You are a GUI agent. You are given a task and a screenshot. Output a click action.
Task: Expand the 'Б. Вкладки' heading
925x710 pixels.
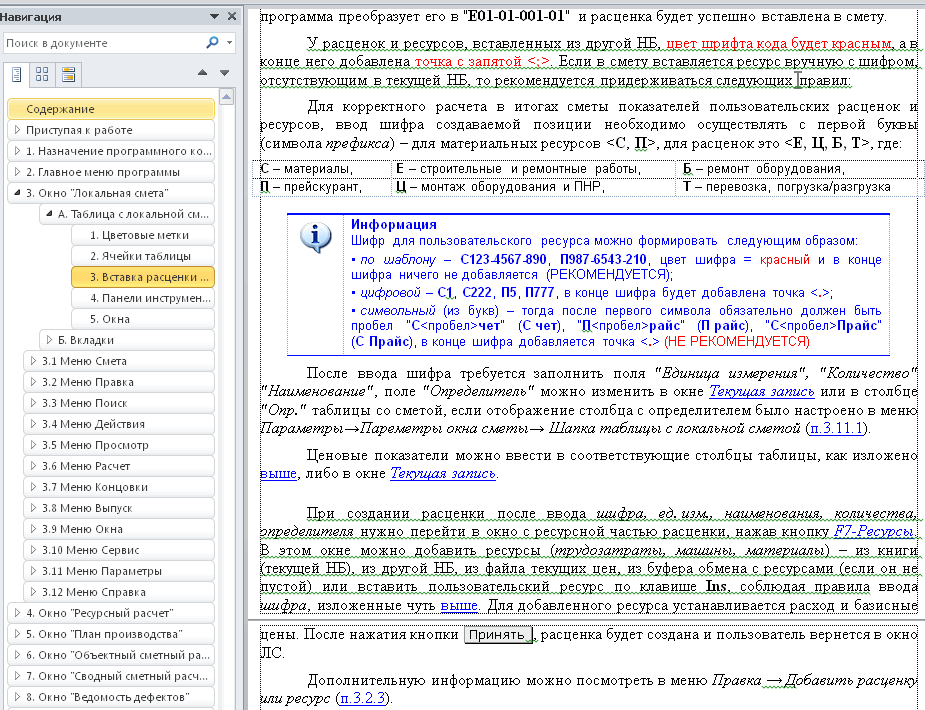pyautogui.click(x=49, y=340)
